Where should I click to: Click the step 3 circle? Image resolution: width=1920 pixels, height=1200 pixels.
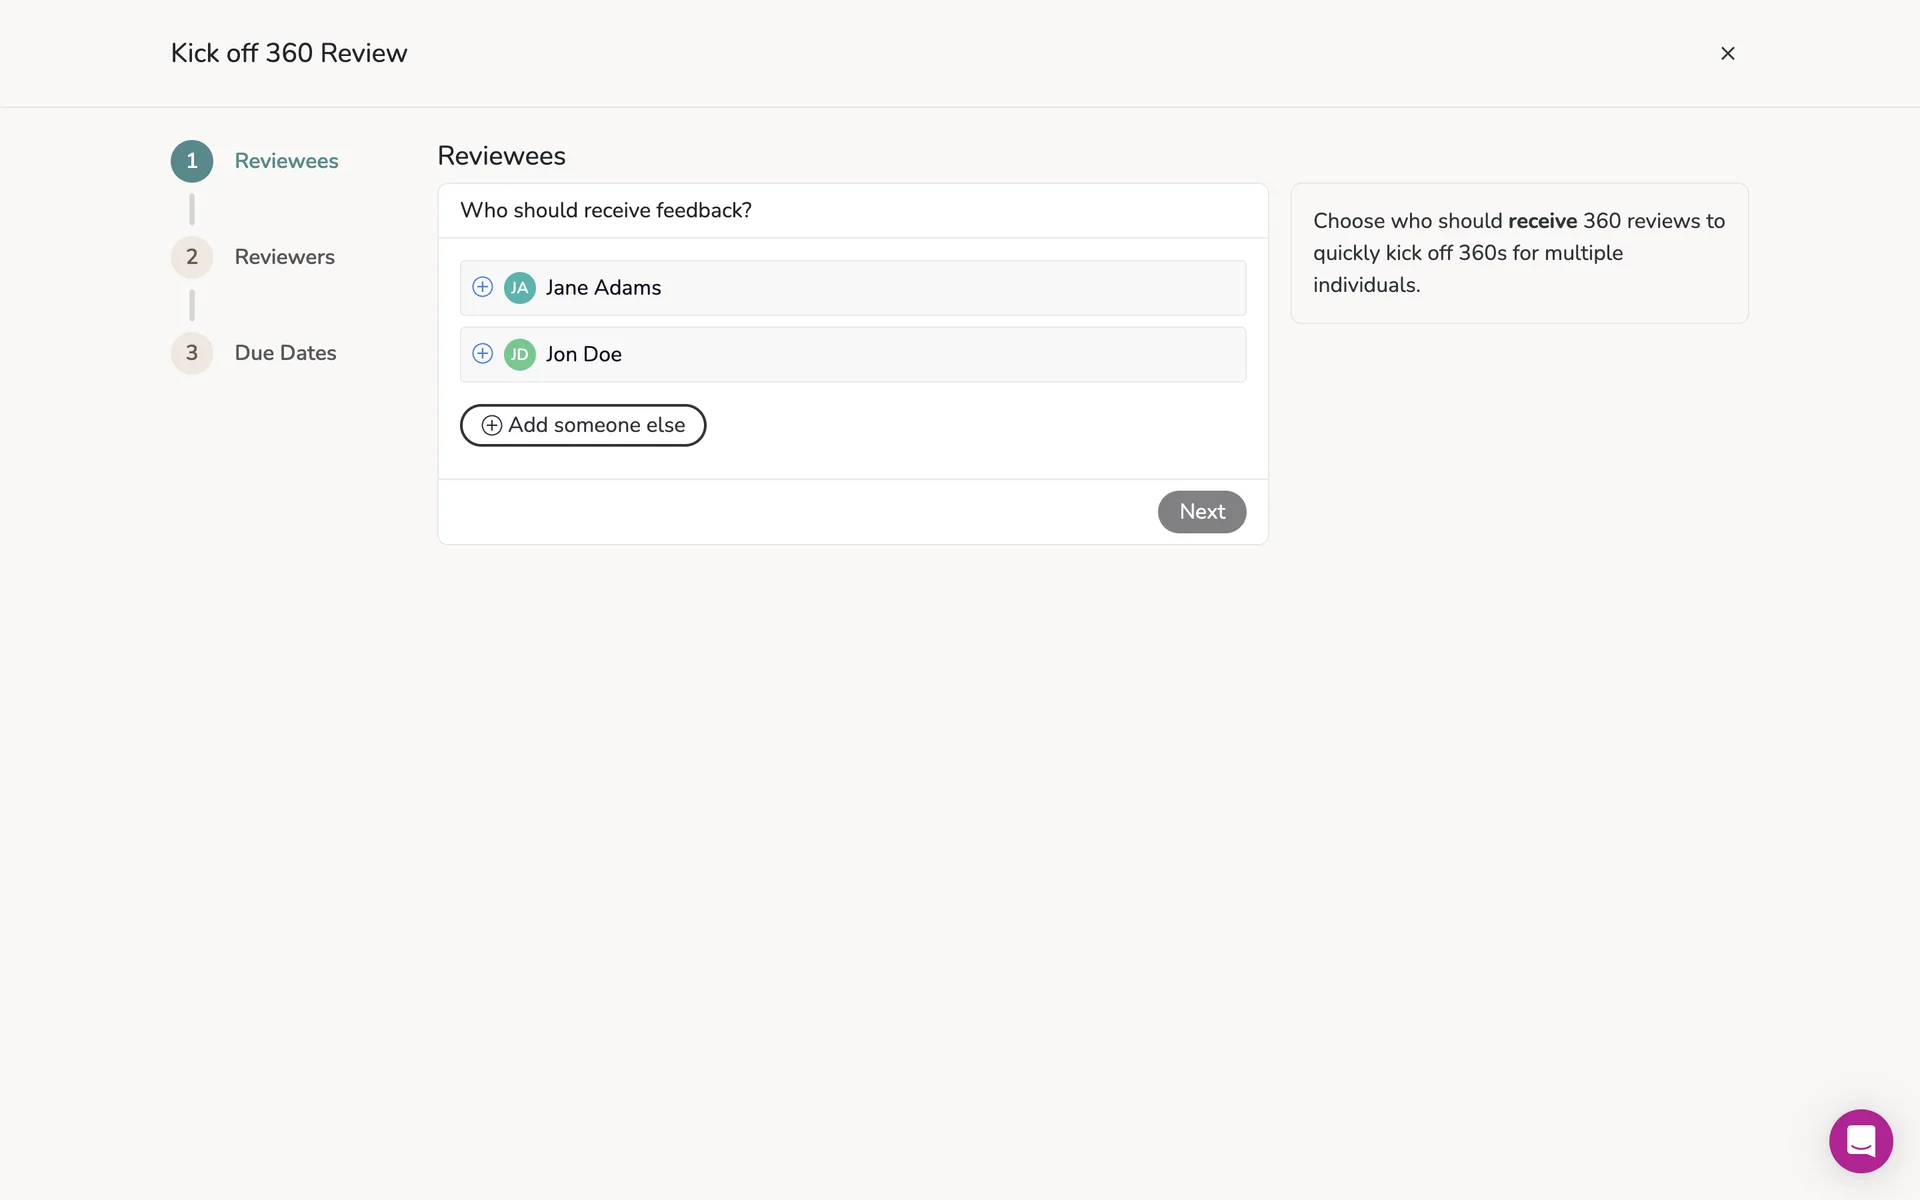pyautogui.click(x=192, y=353)
